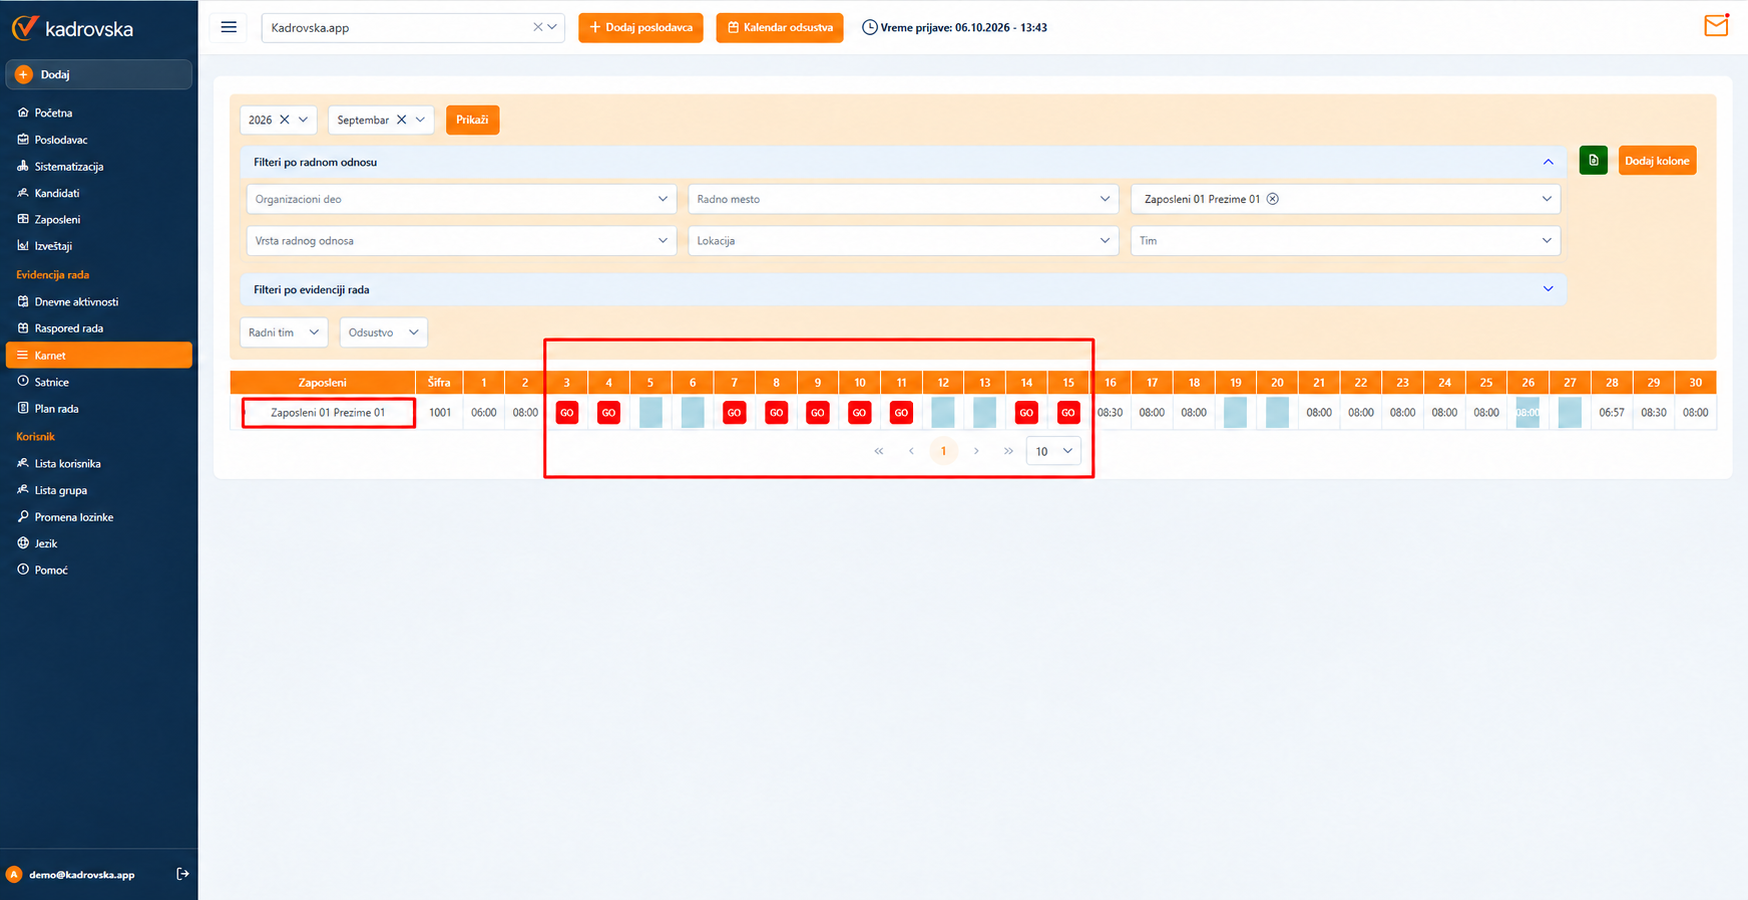Remove Zaposleni 01 Prezime 01 filter chip
The image size is (1748, 900).
tap(1273, 199)
